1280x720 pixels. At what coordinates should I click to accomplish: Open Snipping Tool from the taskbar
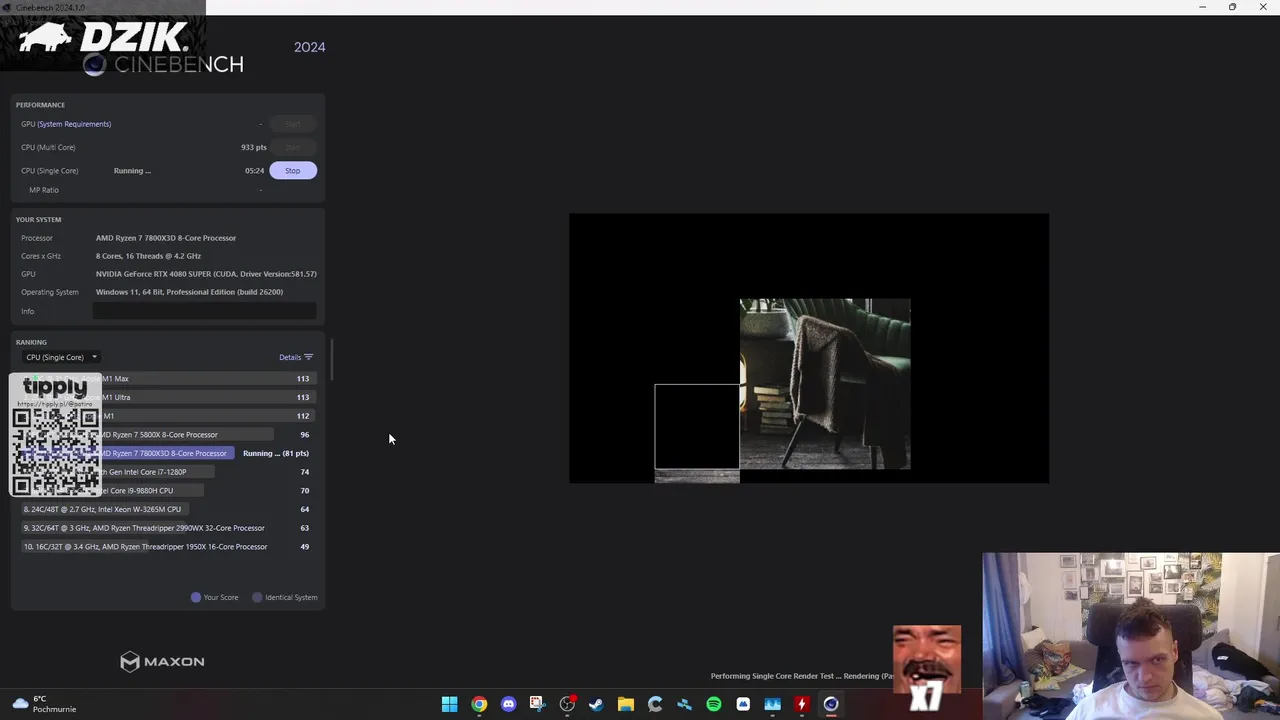click(537, 704)
